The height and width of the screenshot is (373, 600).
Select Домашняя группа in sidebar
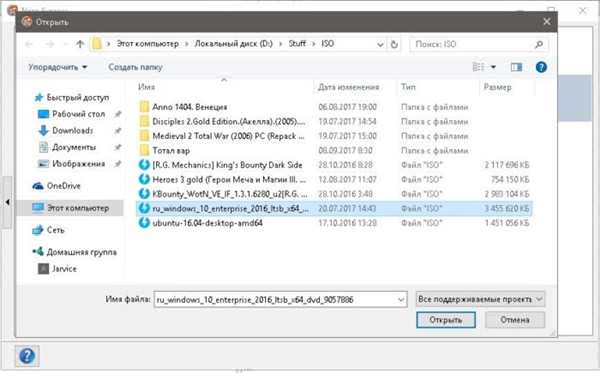coord(82,252)
